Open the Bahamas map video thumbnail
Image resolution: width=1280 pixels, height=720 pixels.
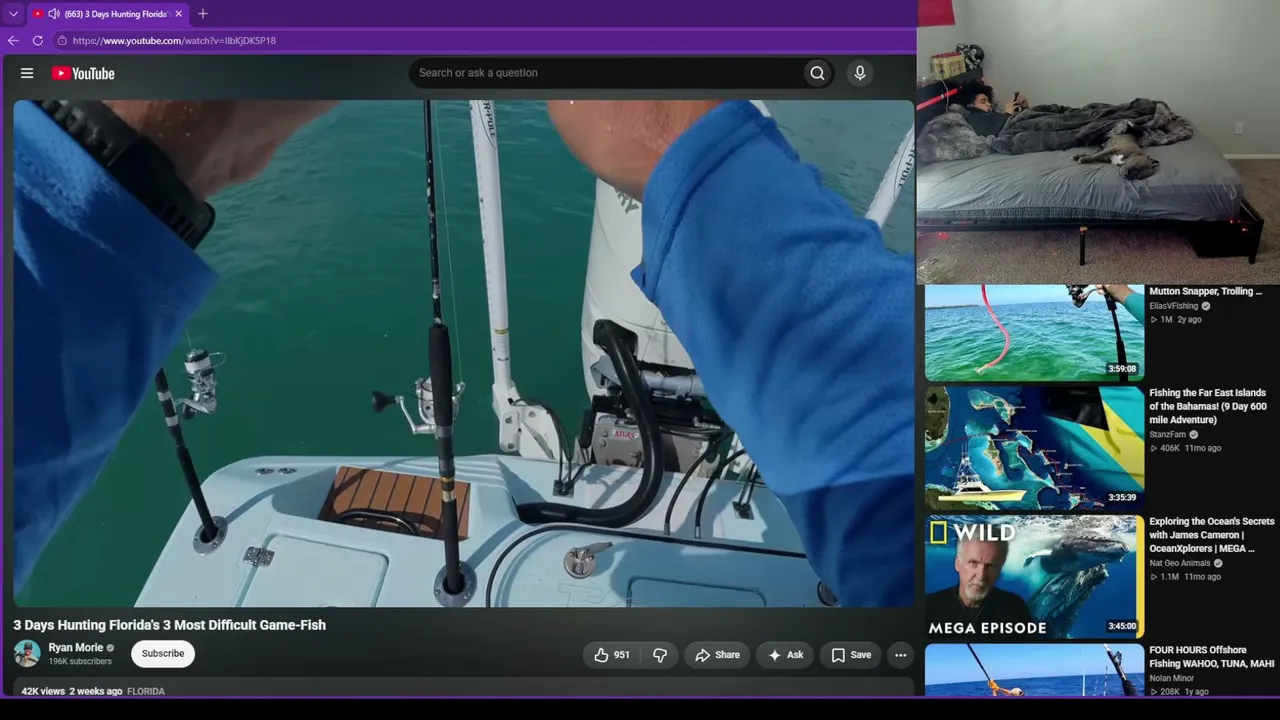click(x=1034, y=448)
